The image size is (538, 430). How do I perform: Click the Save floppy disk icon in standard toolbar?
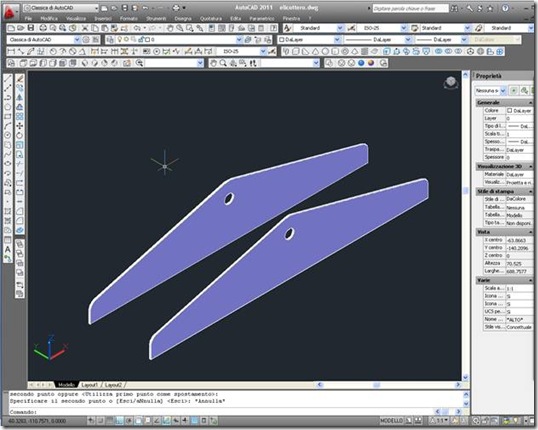tap(31, 28)
